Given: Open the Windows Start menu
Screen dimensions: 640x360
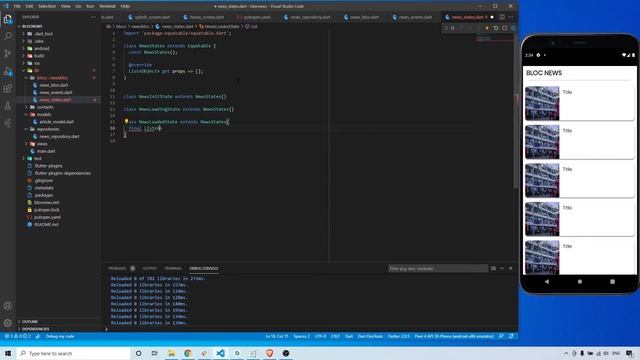Looking at the screenshot, I should [x=8, y=353].
